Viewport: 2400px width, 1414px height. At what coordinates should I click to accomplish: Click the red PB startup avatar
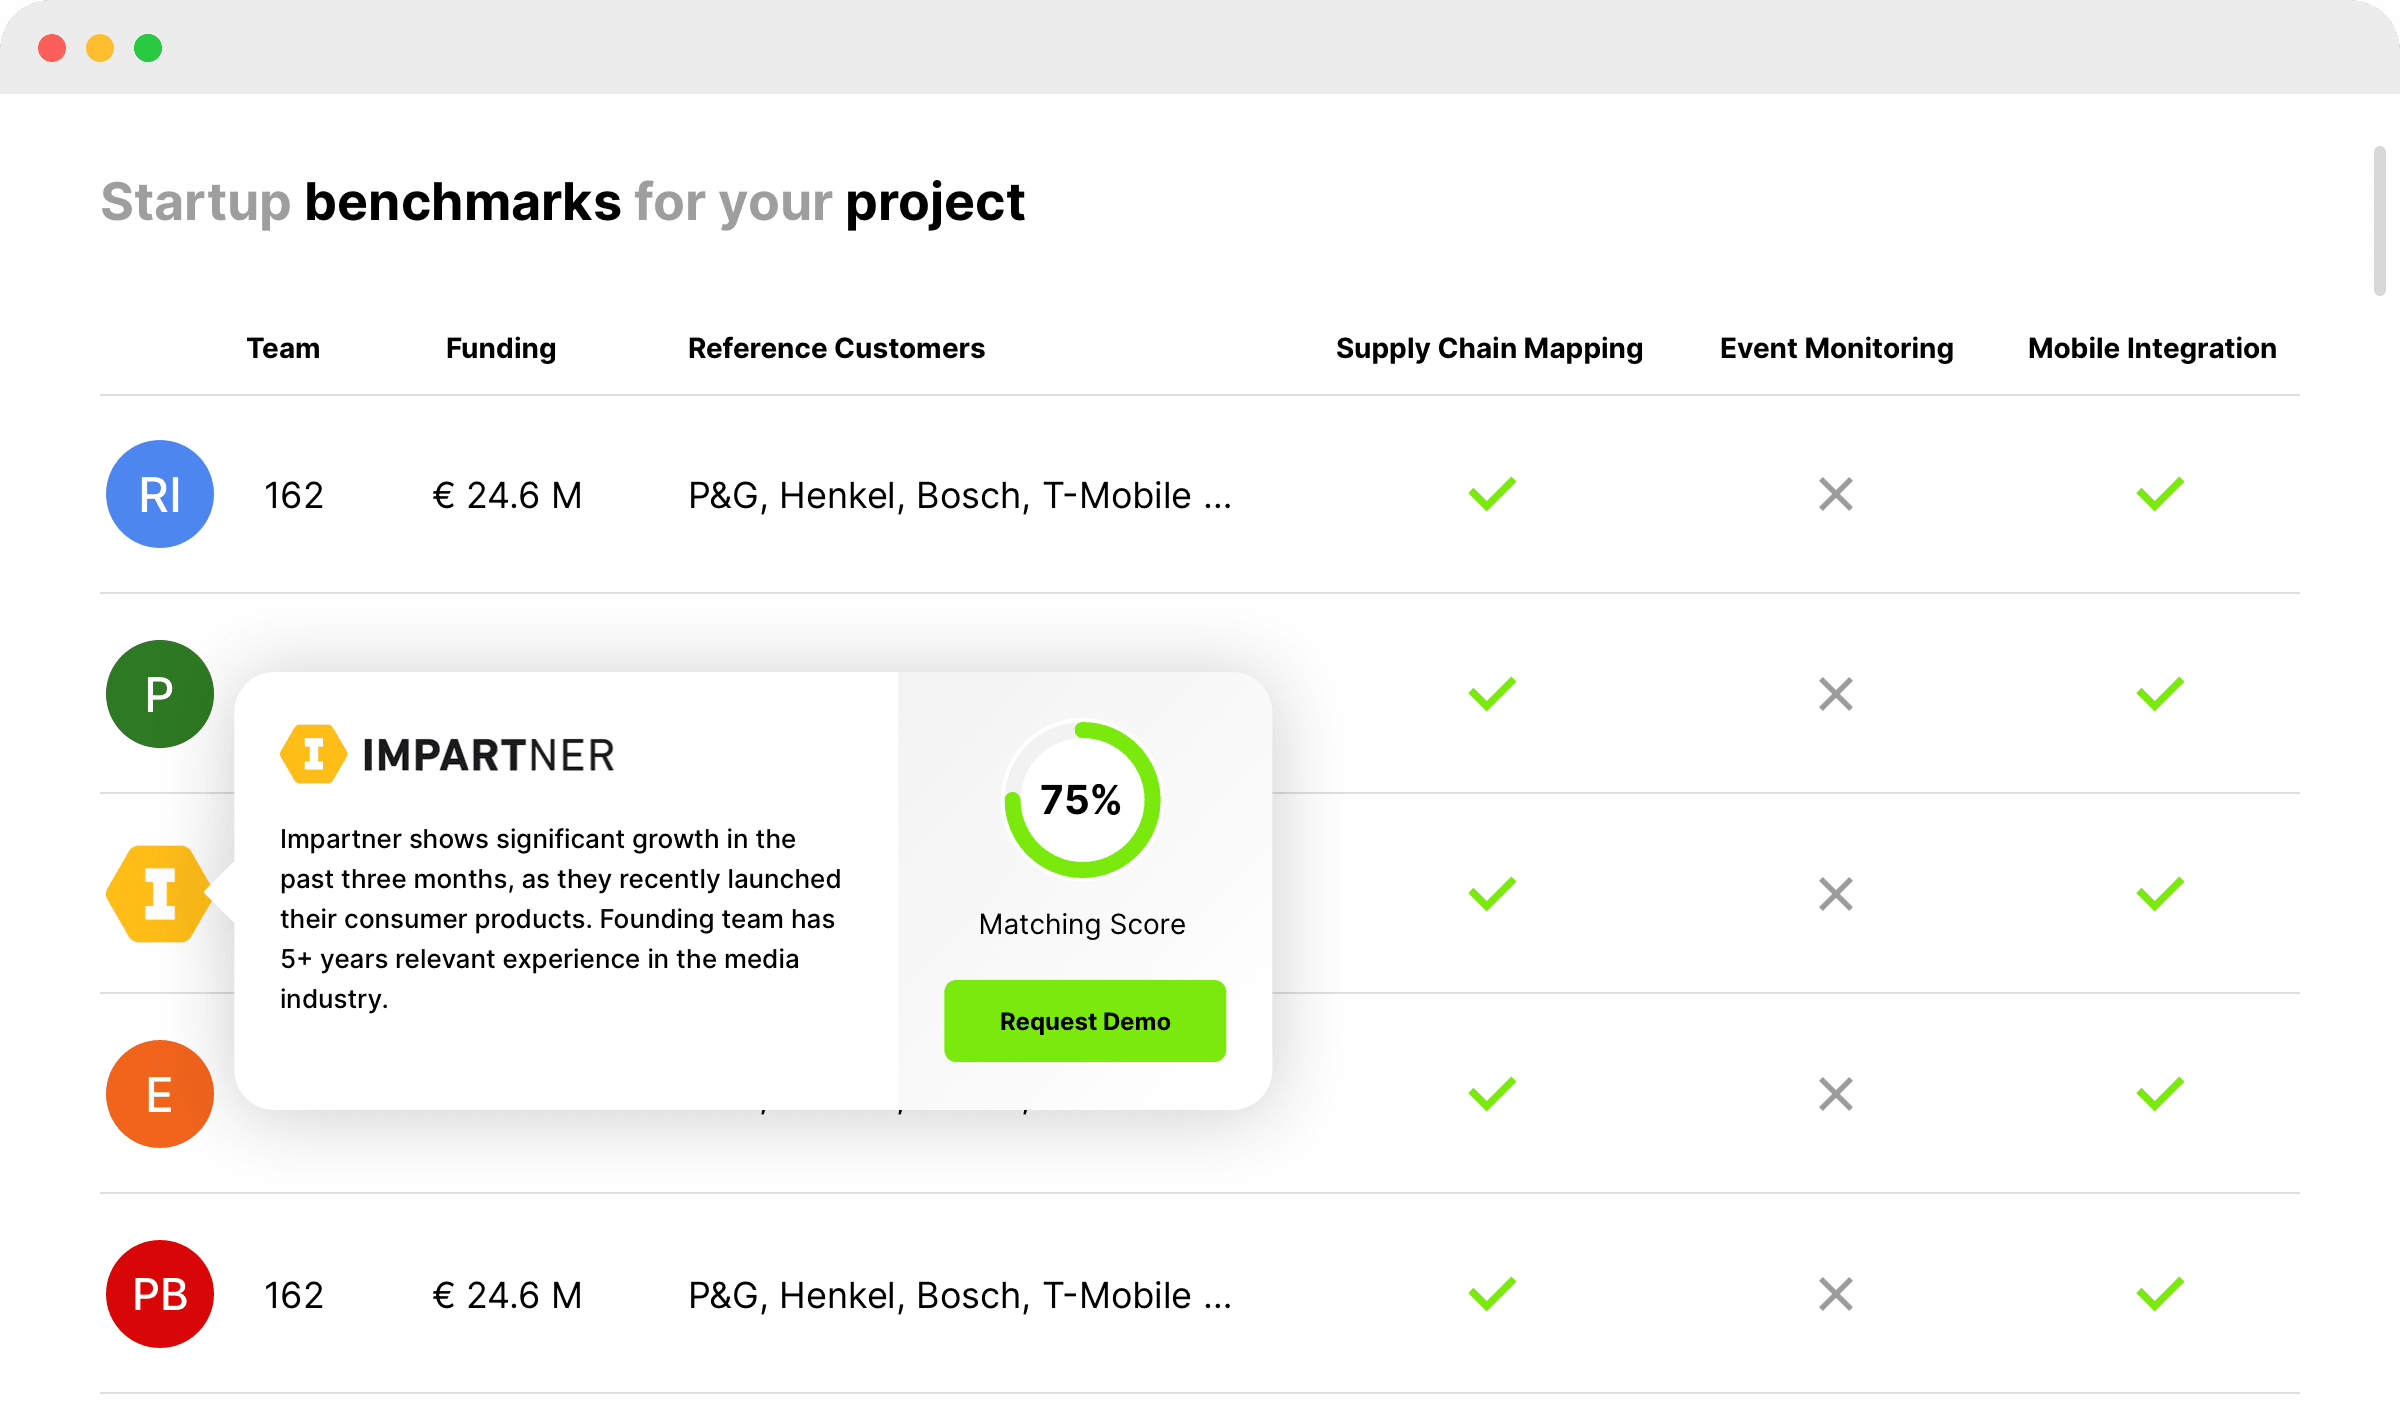(160, 1294)
